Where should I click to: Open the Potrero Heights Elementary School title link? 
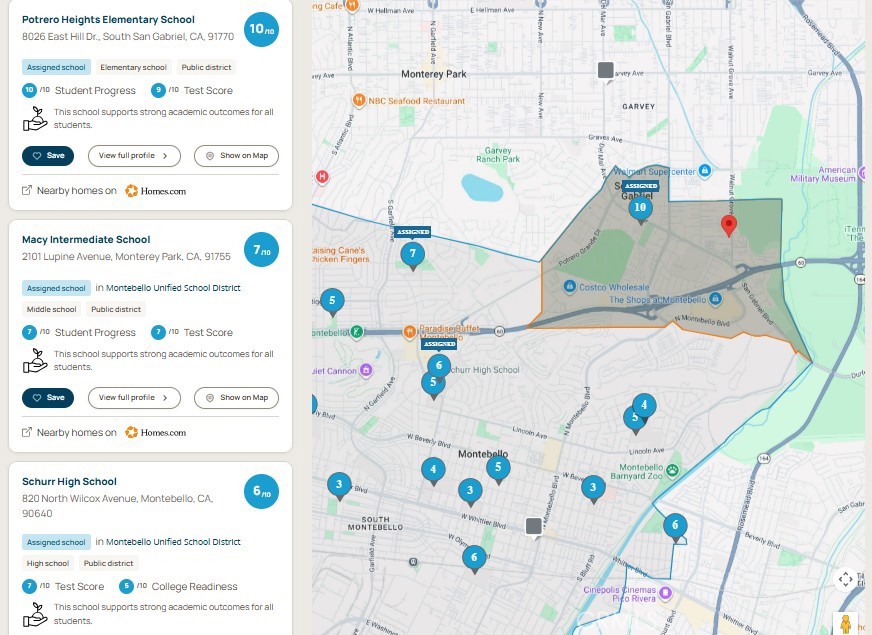pyautogui.click(x=108, y=19)
